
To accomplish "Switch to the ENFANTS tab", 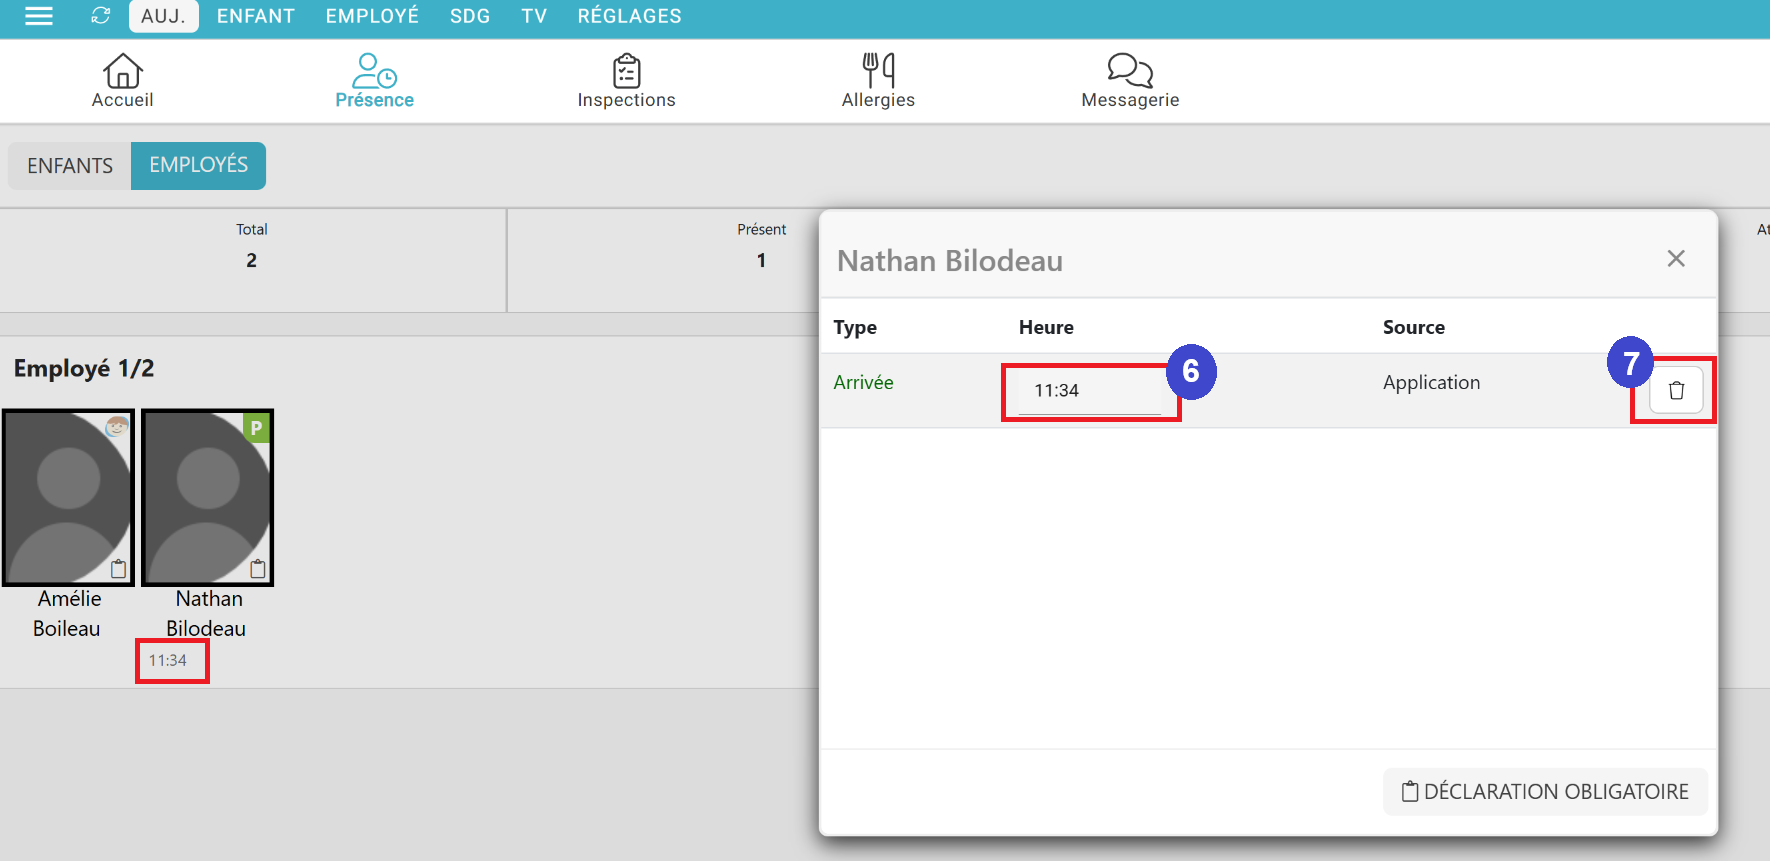I will point(70,166).
